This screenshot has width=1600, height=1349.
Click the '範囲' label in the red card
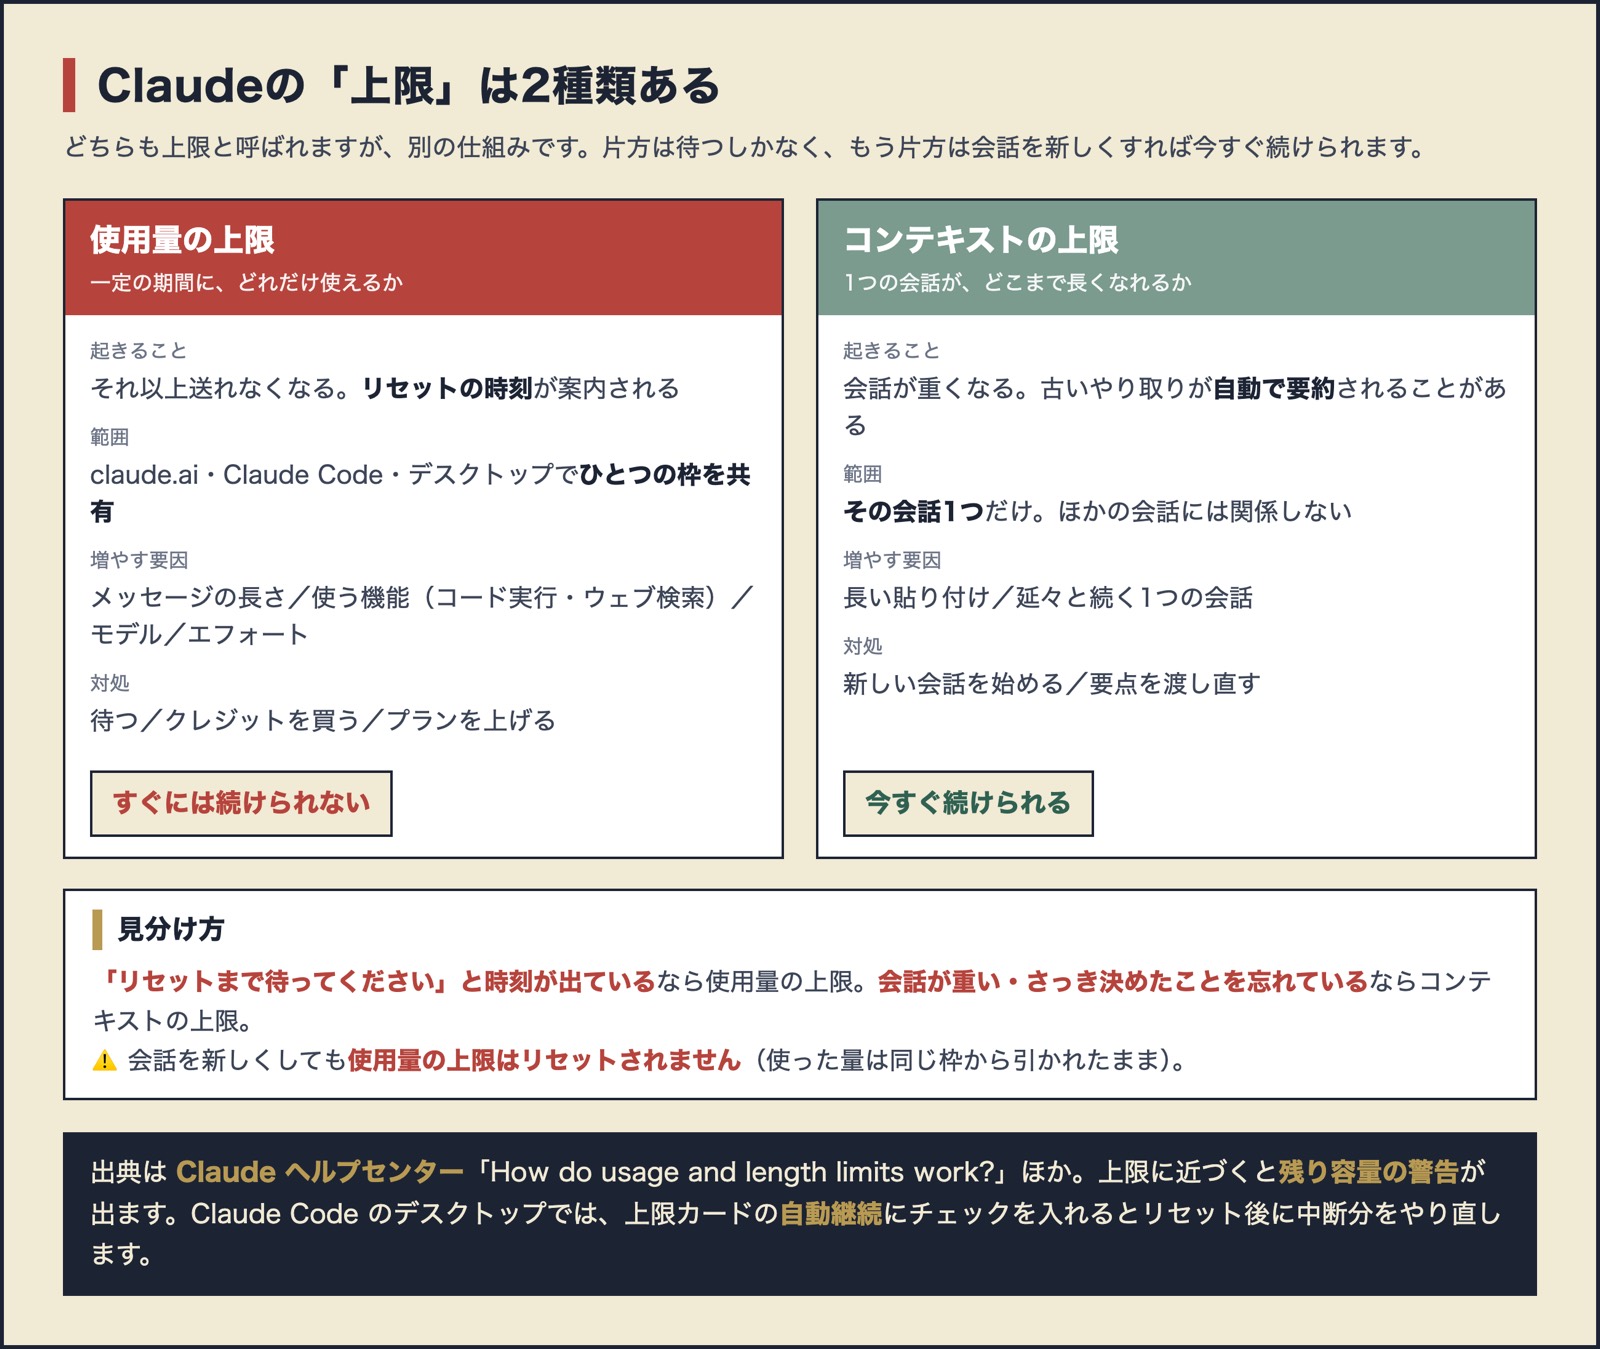tap(110, 437)
